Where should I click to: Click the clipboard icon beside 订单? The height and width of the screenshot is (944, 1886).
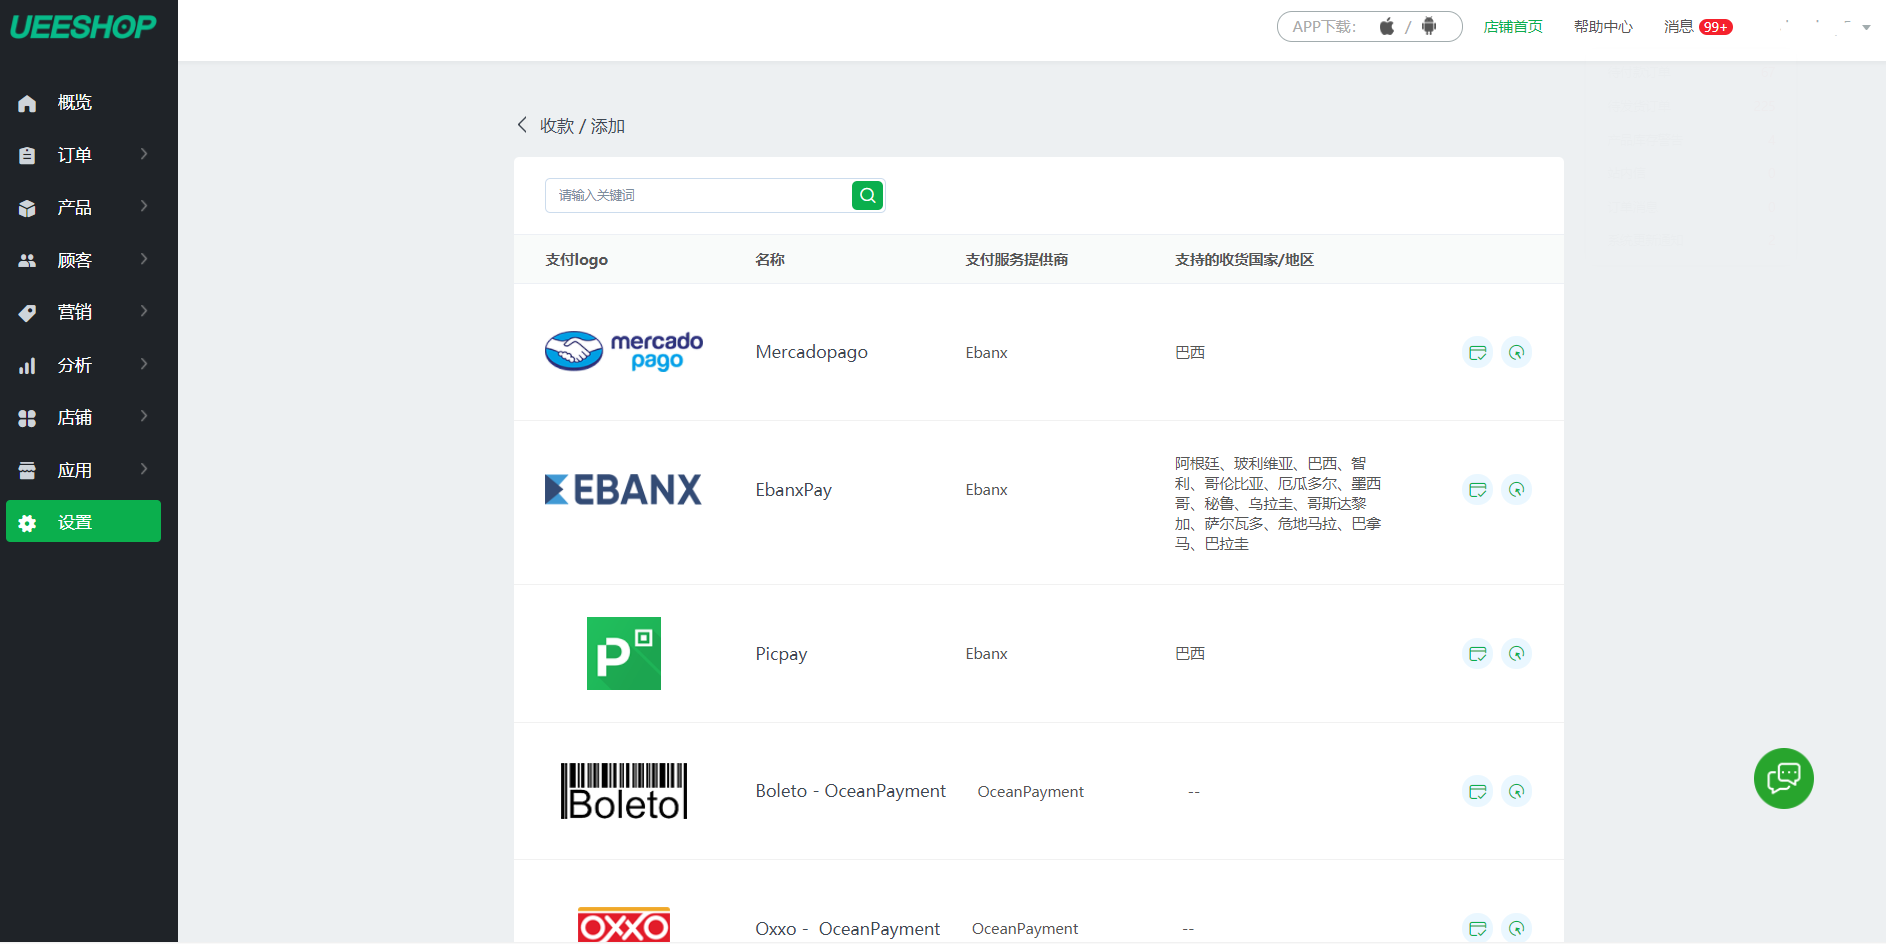pyautogui.click(x=27, y=155)
